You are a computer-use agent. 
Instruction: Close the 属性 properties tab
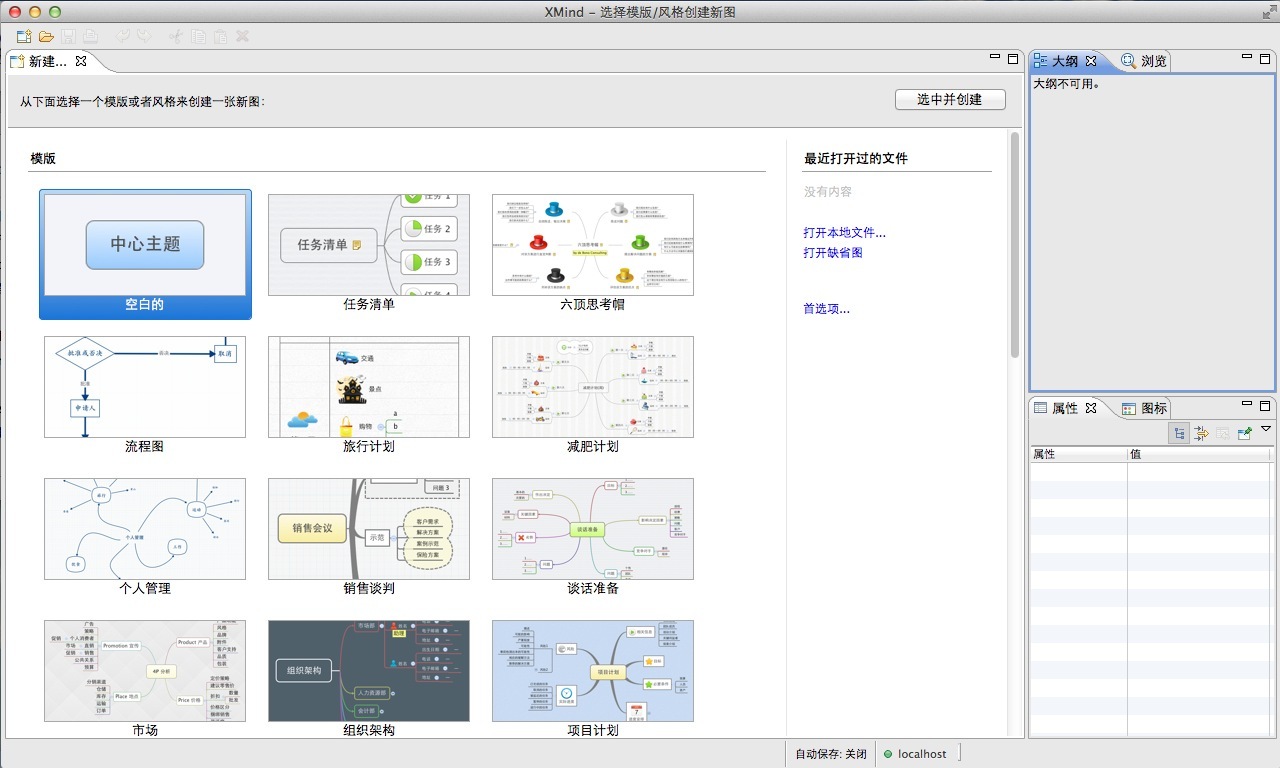1091,408
